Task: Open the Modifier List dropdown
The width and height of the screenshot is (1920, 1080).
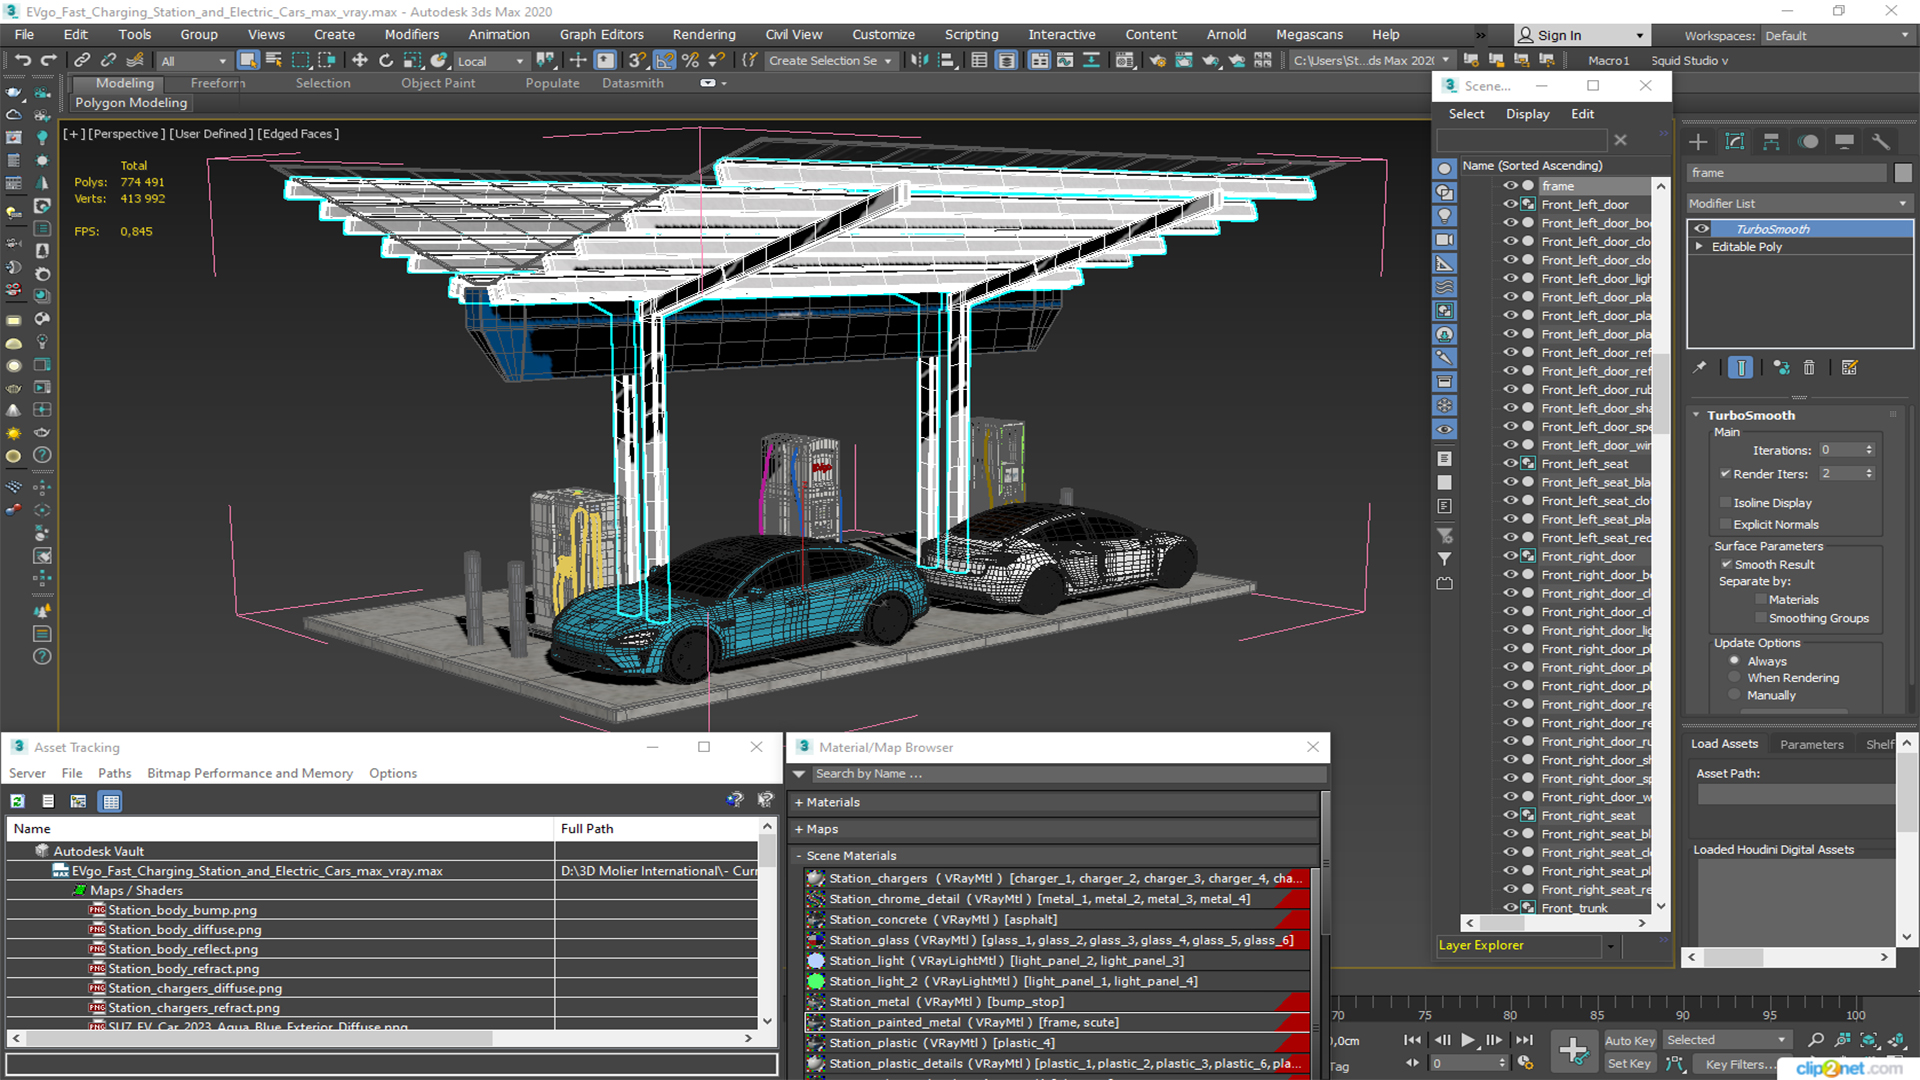Action: (1798, 203)
